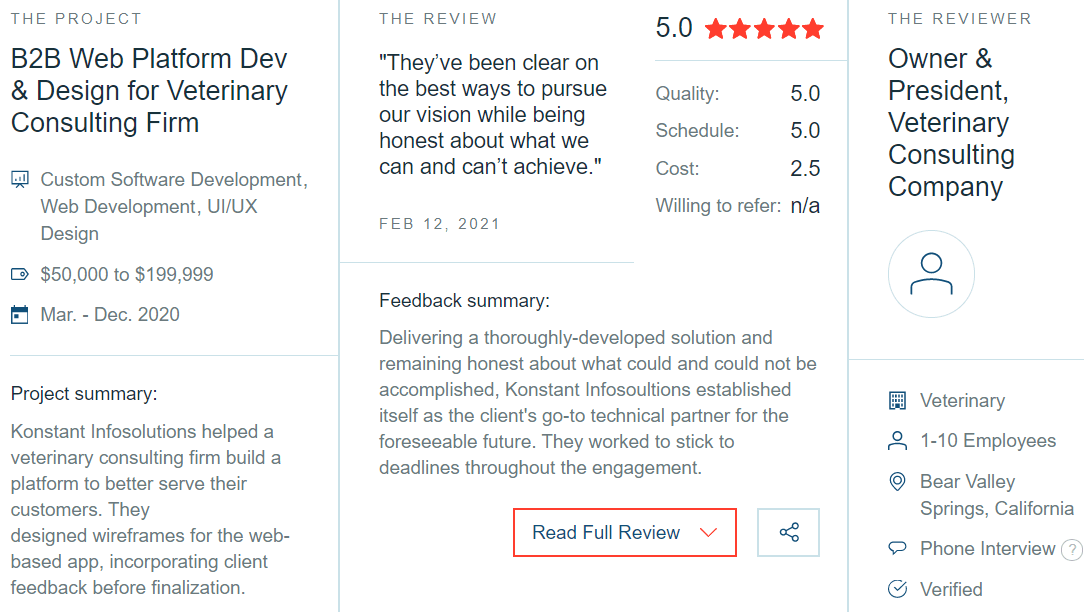This screenshot has width=1091, height=612.
Task: Click the price tag budget icon
Action: coord(20,275)
